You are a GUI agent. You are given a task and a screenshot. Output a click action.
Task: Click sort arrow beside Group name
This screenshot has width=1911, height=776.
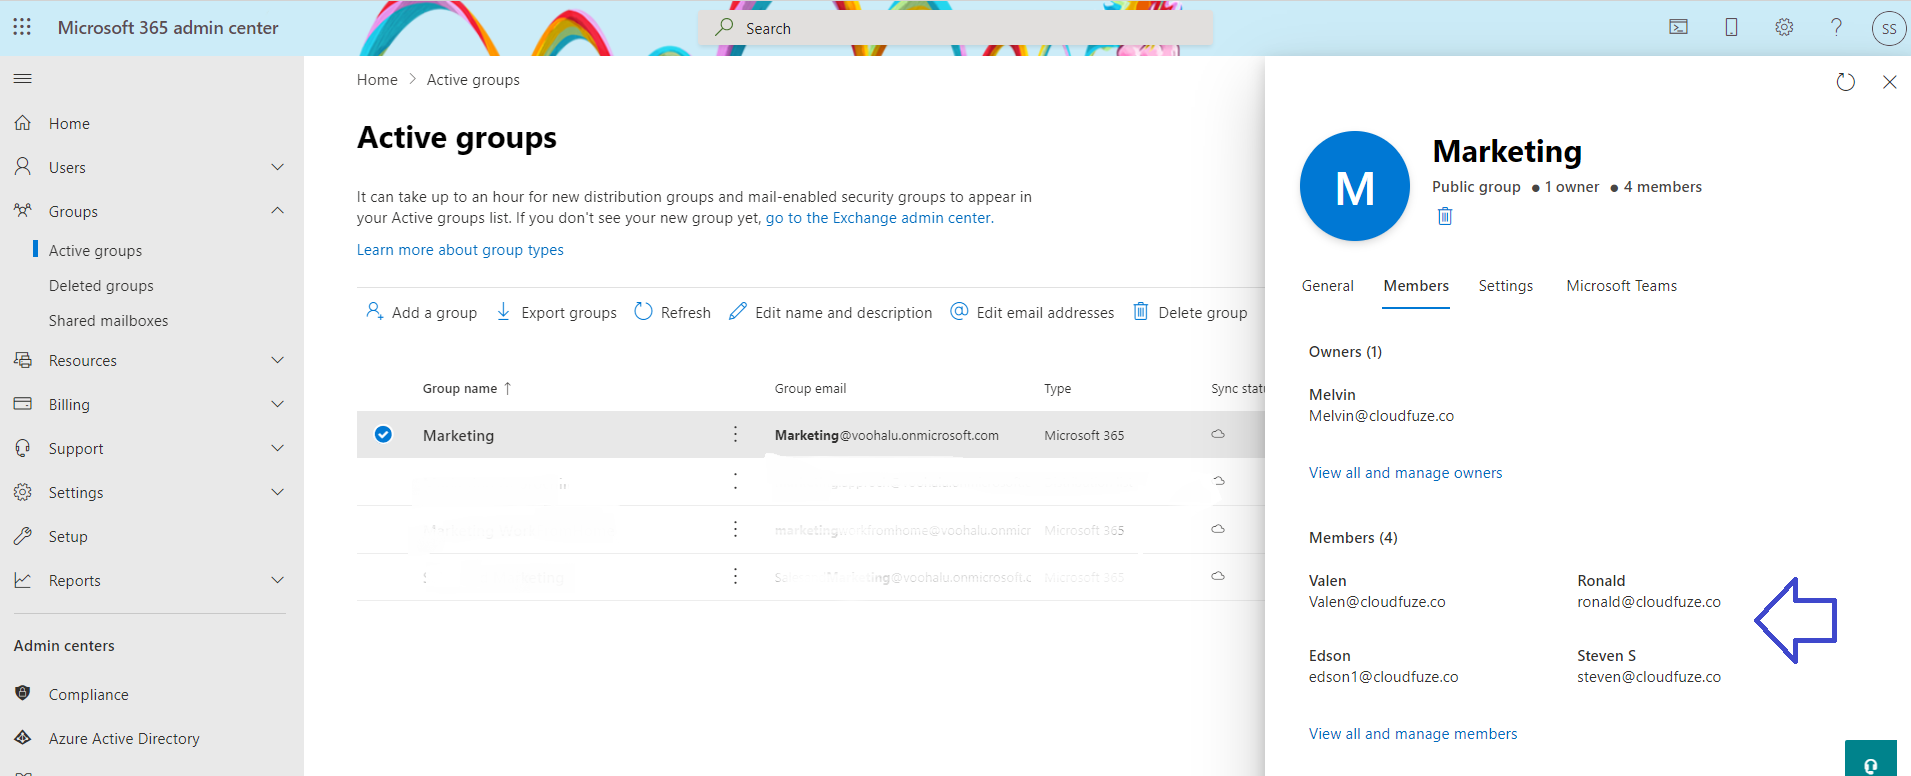pyautogui.click(x=507, y=388)
